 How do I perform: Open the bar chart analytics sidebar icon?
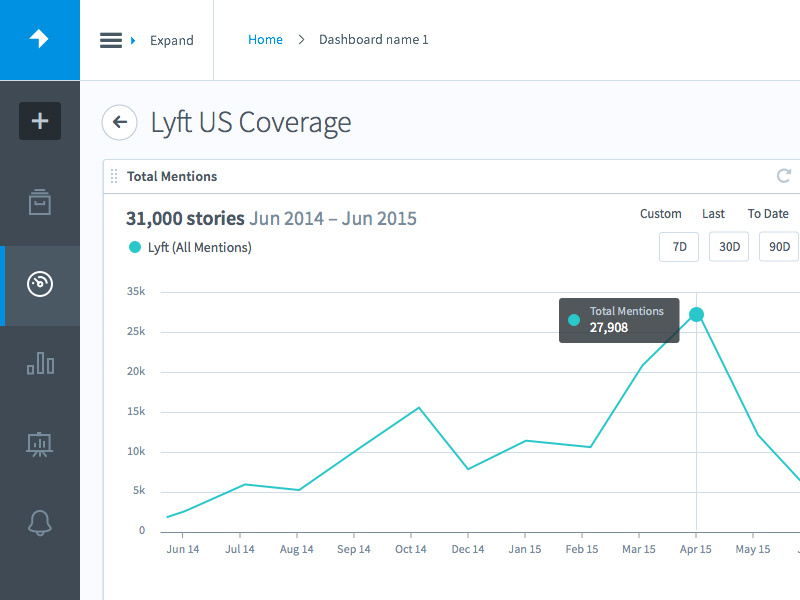point(39,364)
